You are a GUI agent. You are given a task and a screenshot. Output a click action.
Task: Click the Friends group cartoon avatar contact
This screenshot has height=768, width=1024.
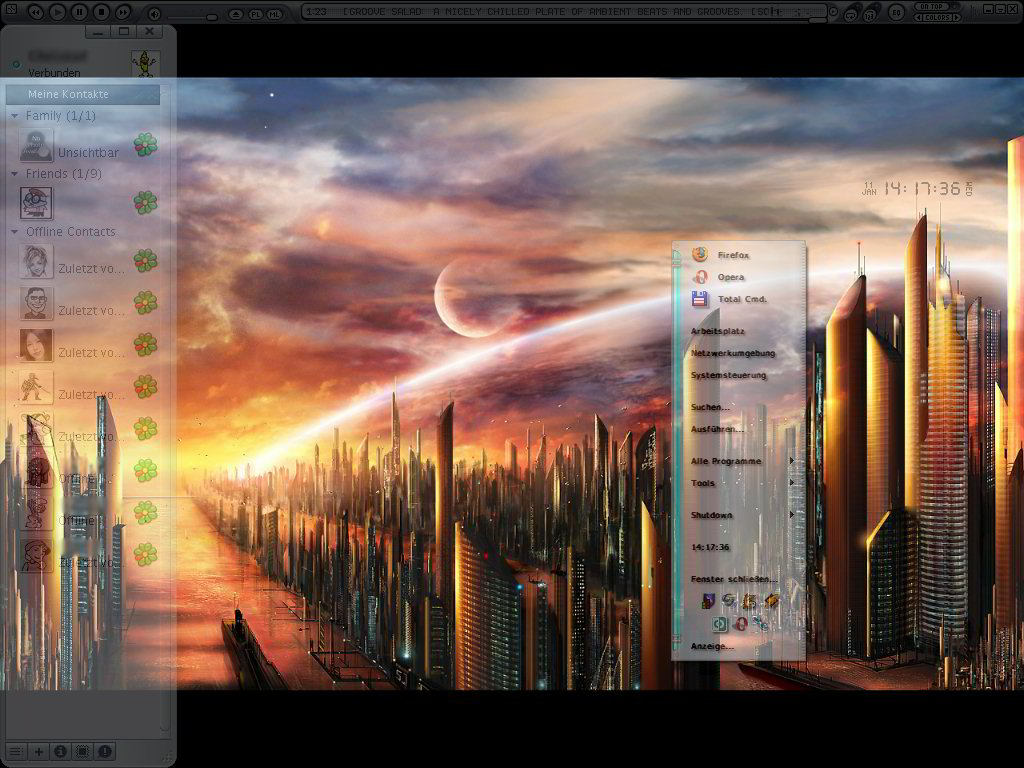point(36,203)
